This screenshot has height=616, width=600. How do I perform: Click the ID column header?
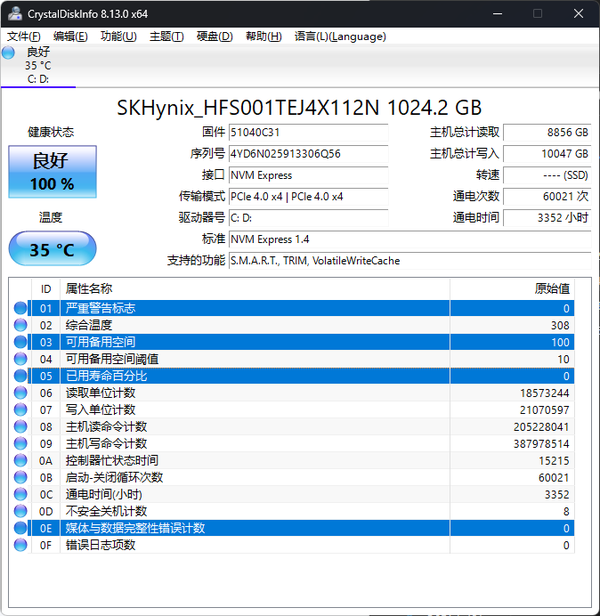pyautogui.click(x=46, y=289)
